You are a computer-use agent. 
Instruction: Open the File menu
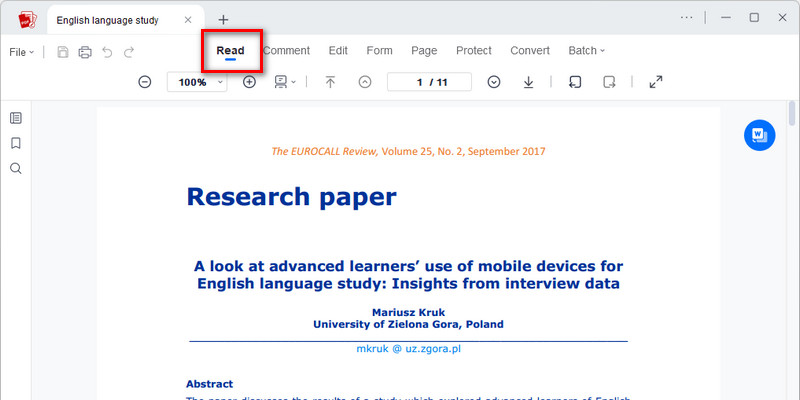coord(21,52)
